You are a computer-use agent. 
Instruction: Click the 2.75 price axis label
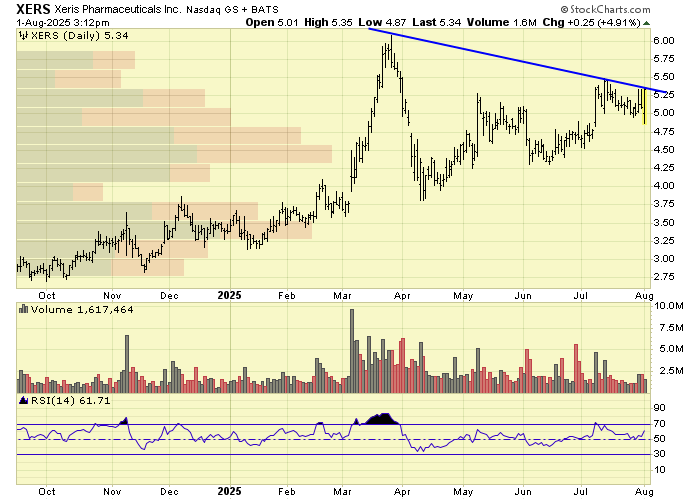pyautogui.click(x=664, y=277)
